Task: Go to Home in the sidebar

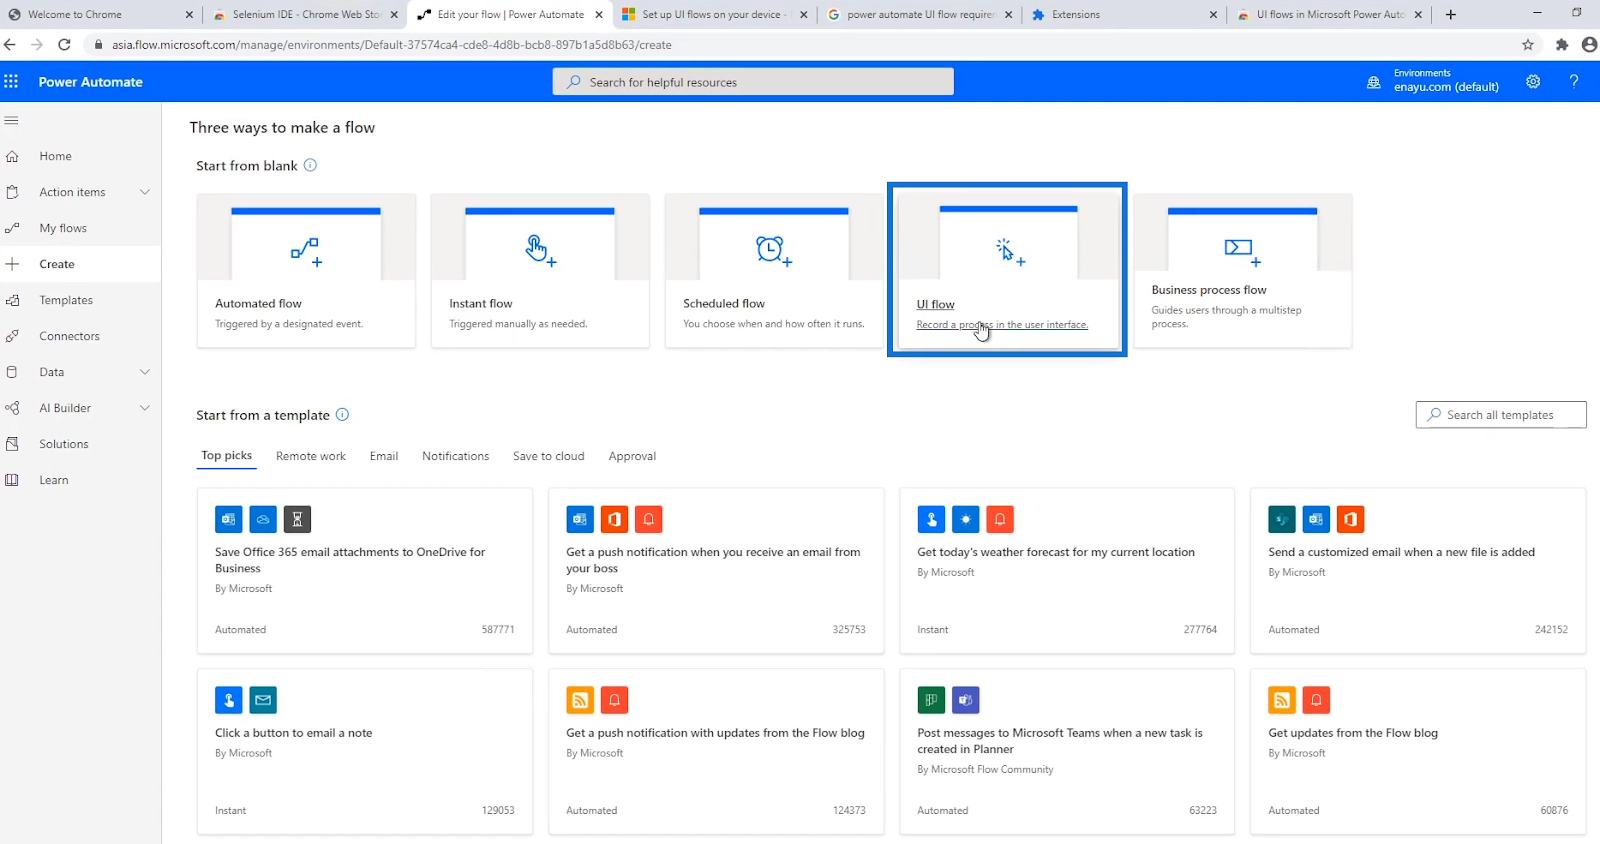Action: 56,156
